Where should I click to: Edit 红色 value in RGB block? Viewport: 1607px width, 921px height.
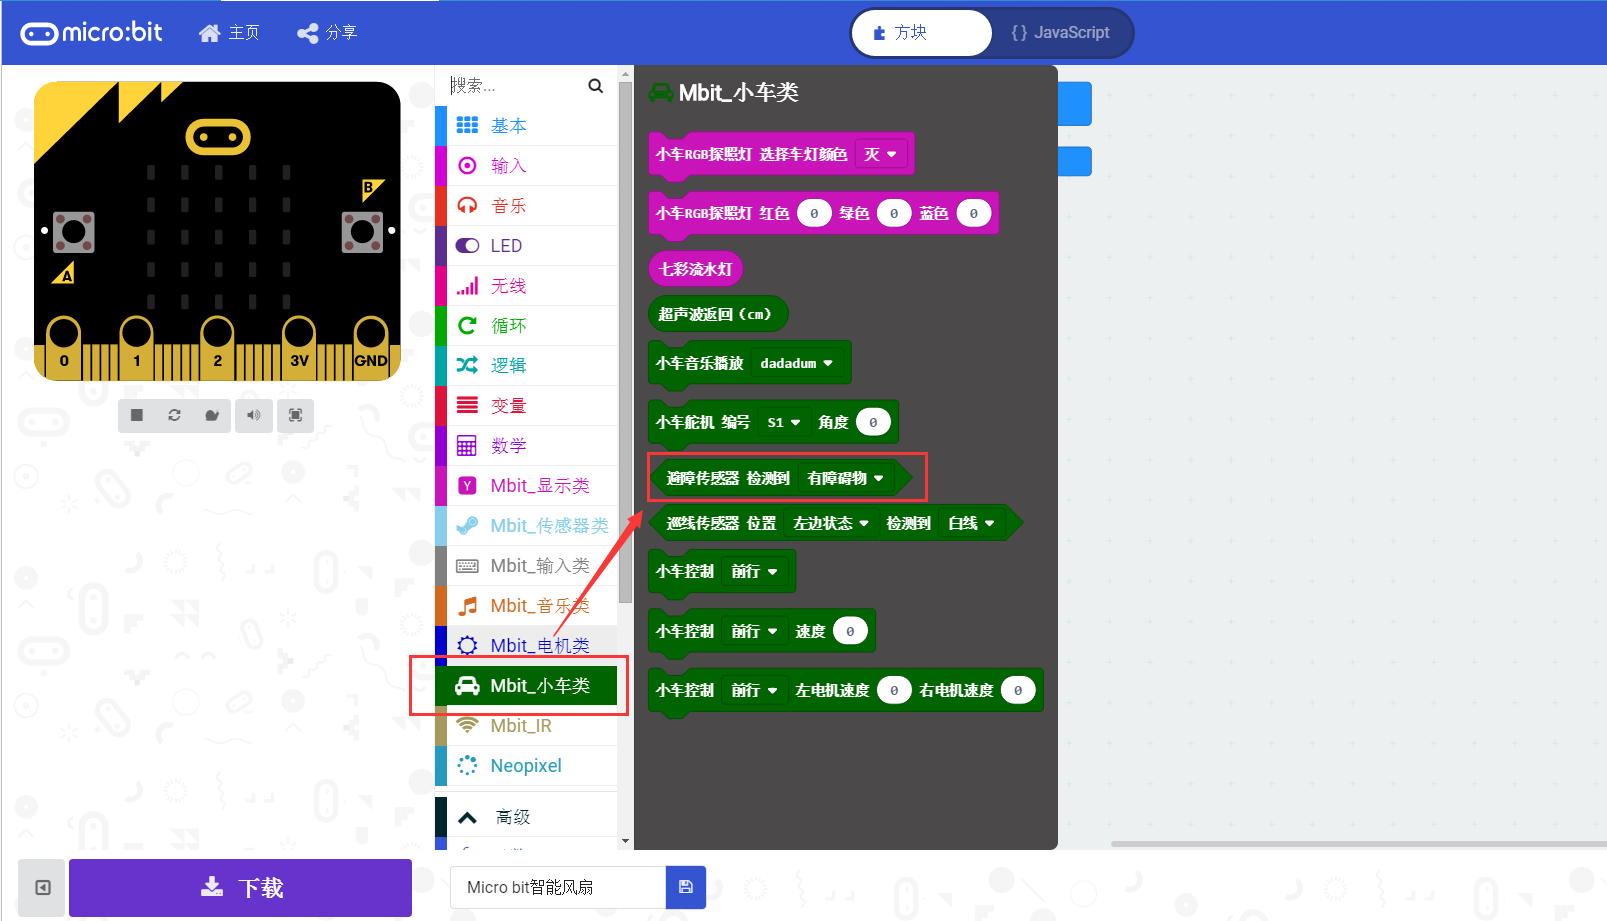point(814,213)
